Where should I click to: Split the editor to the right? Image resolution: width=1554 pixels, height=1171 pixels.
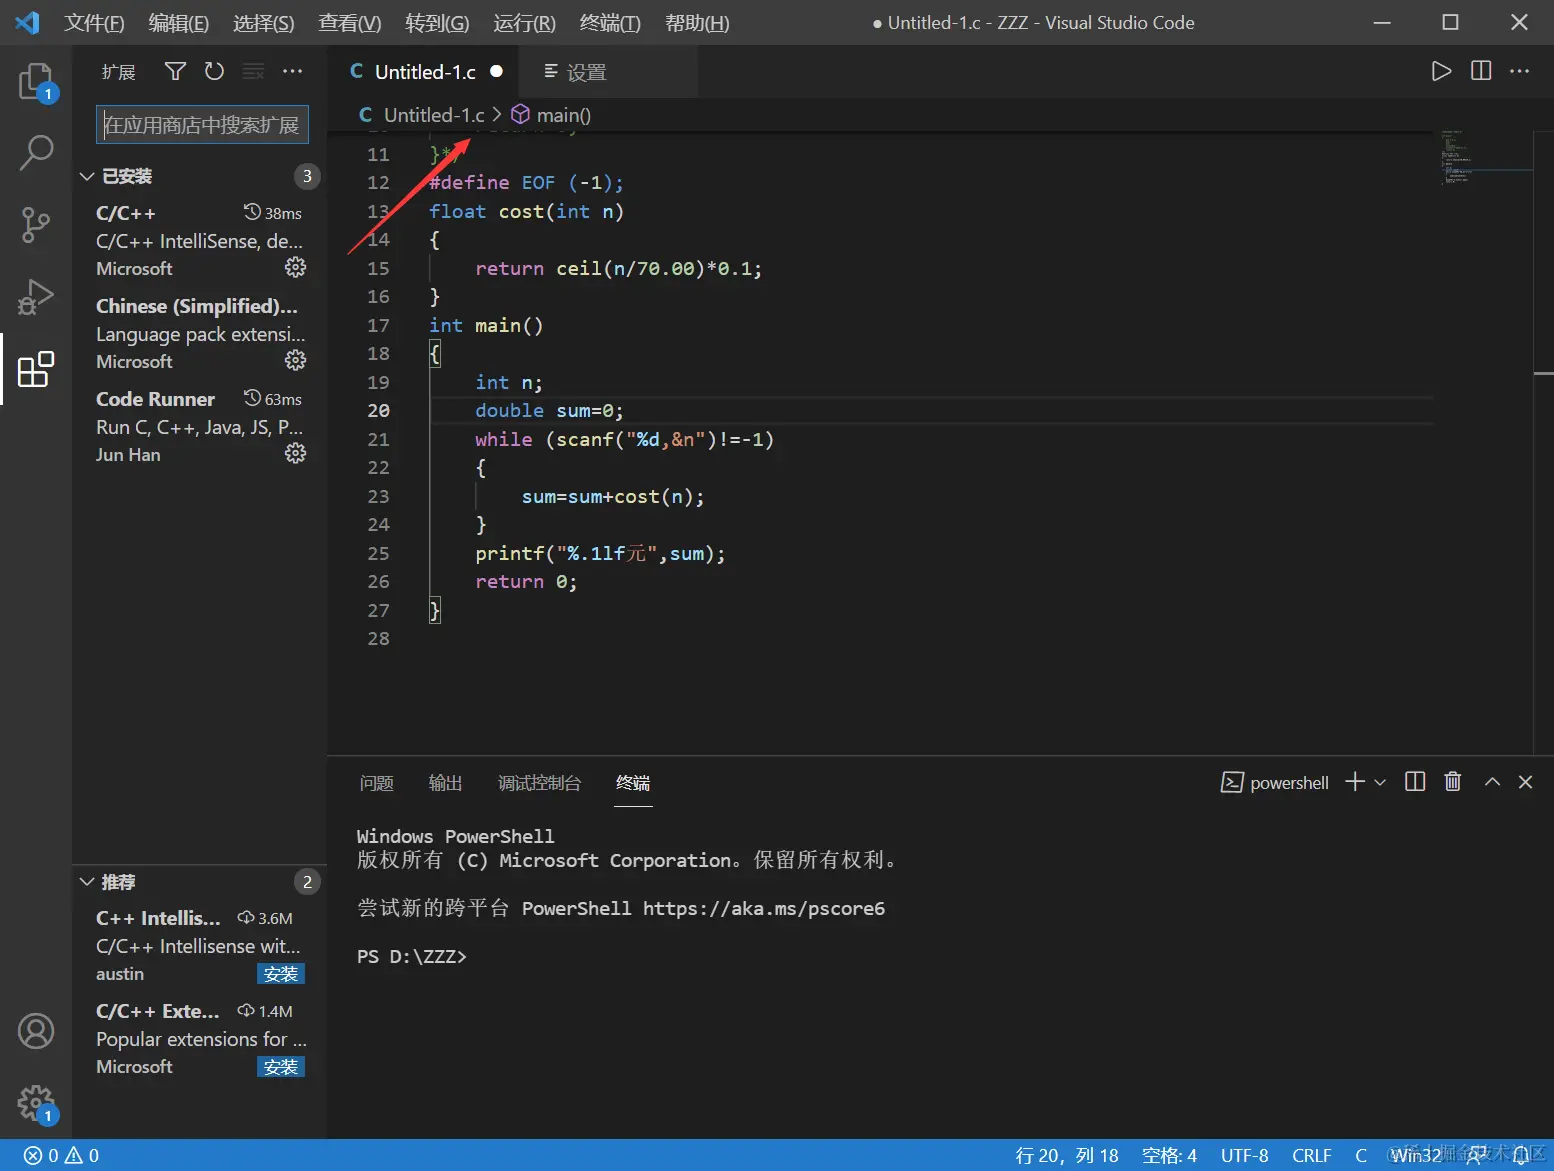tap(1481, 71)
